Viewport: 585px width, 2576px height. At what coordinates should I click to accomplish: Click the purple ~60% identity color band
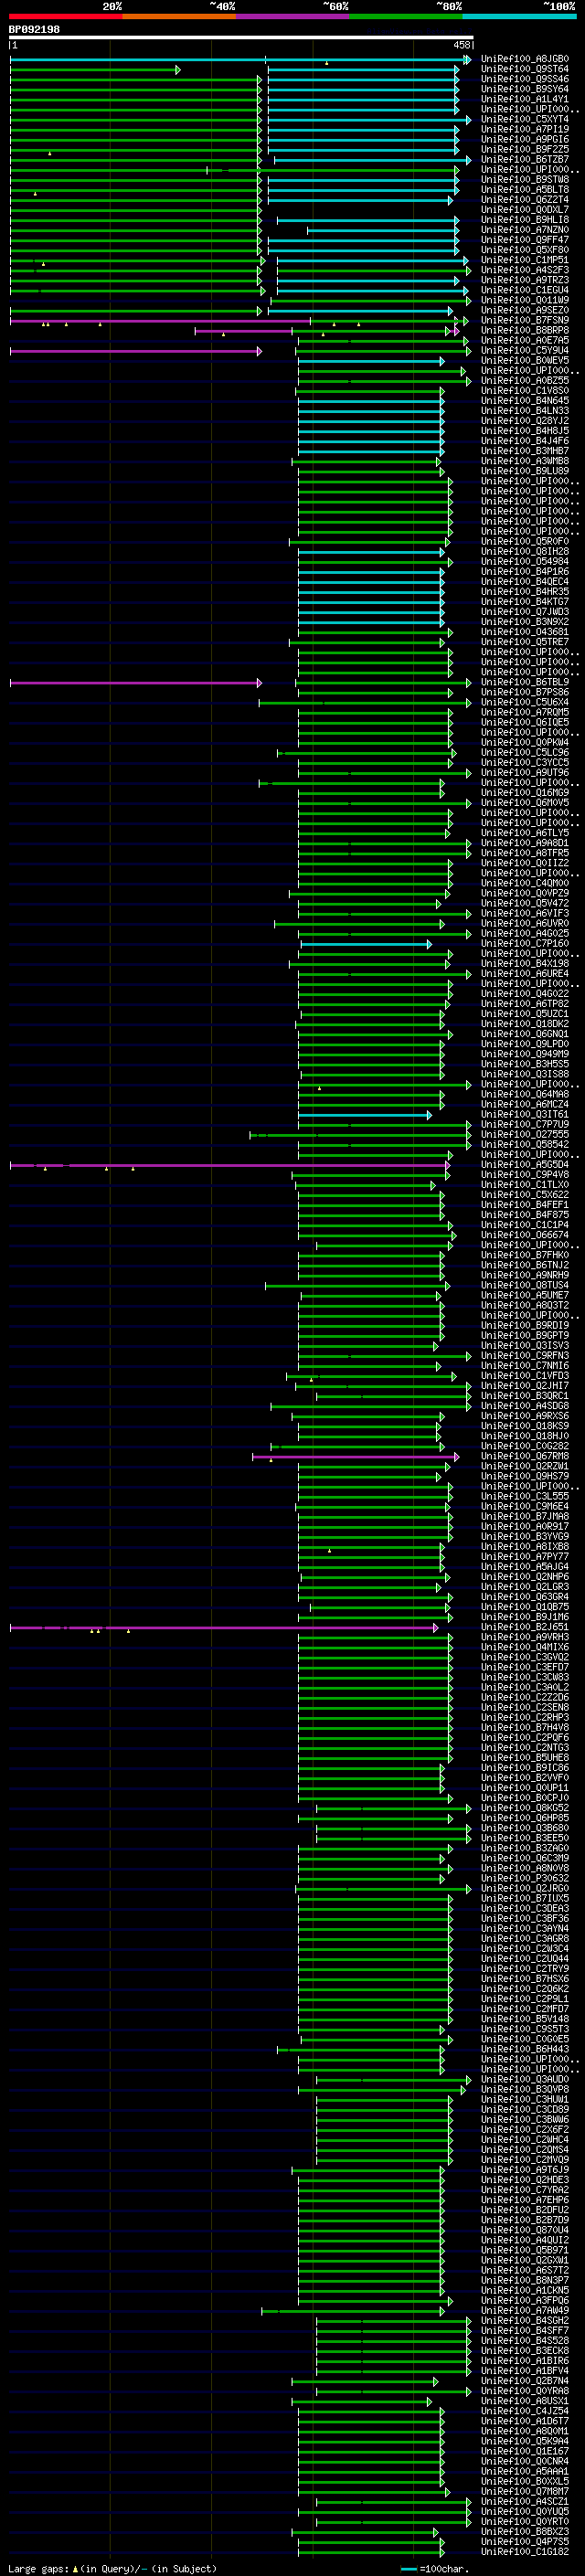[x=292, y=16]
